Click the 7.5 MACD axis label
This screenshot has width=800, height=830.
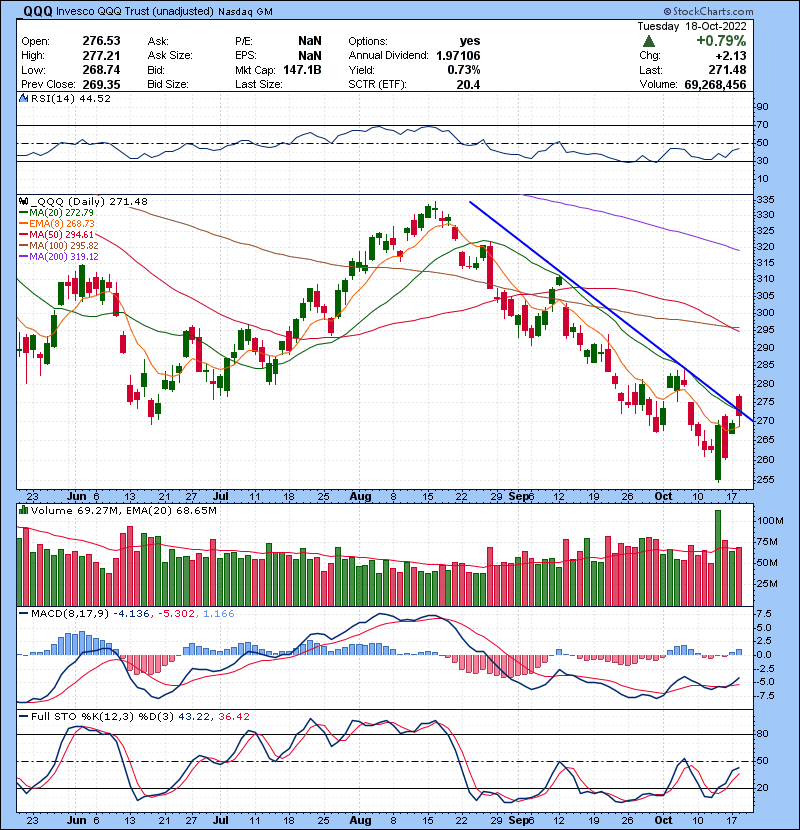point(765,614)
